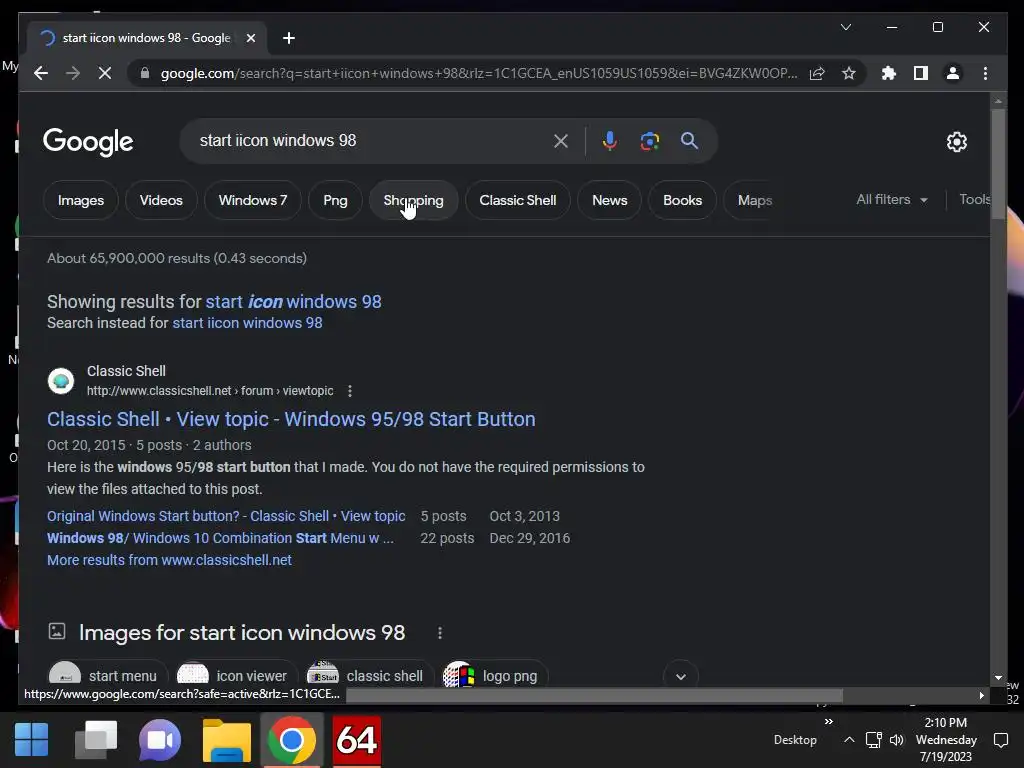Show hidden system tray icons
This screenshot has height=768, width=1024.
(849, 740)
